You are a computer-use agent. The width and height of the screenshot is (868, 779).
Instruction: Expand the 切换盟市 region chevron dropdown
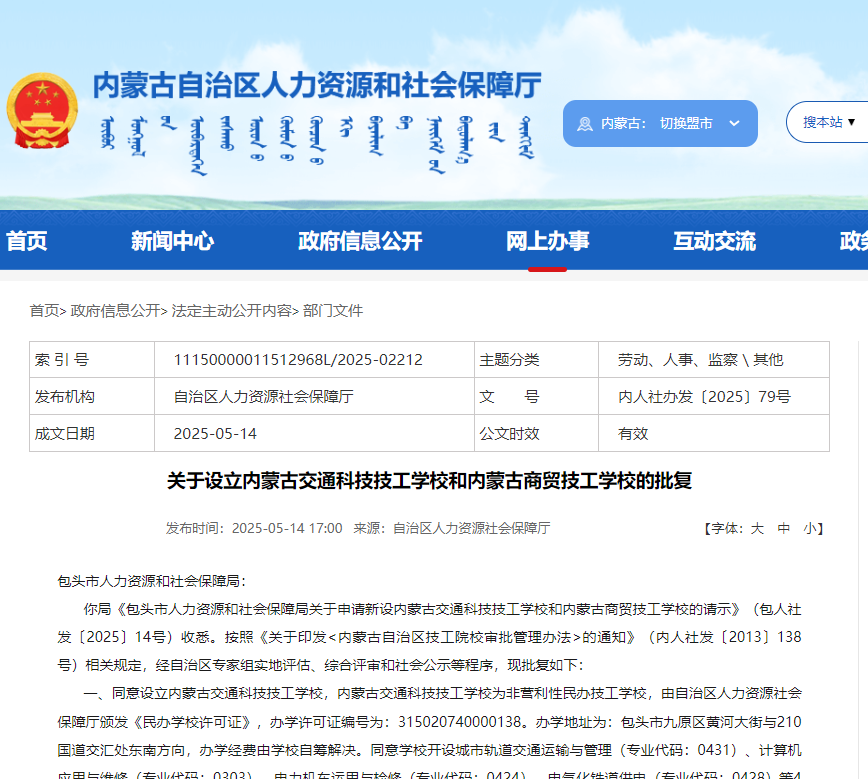[x=733, y=123]
